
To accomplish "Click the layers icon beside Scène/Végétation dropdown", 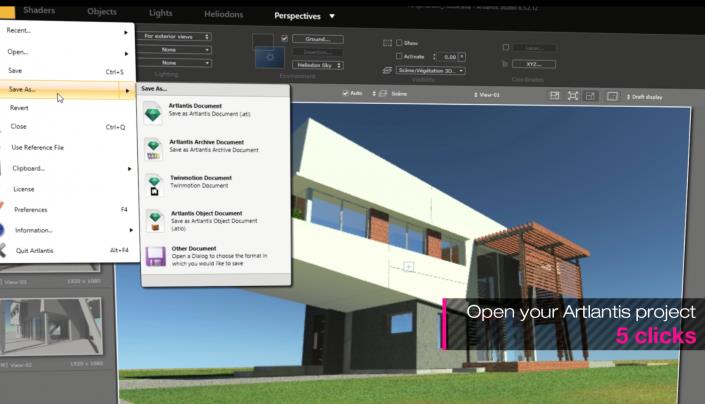I will (387, 70).
